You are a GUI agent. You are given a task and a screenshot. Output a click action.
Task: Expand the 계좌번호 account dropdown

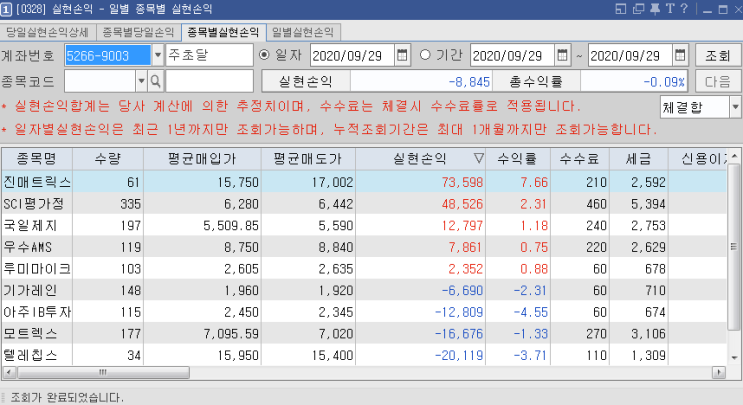tap(158, 55)
